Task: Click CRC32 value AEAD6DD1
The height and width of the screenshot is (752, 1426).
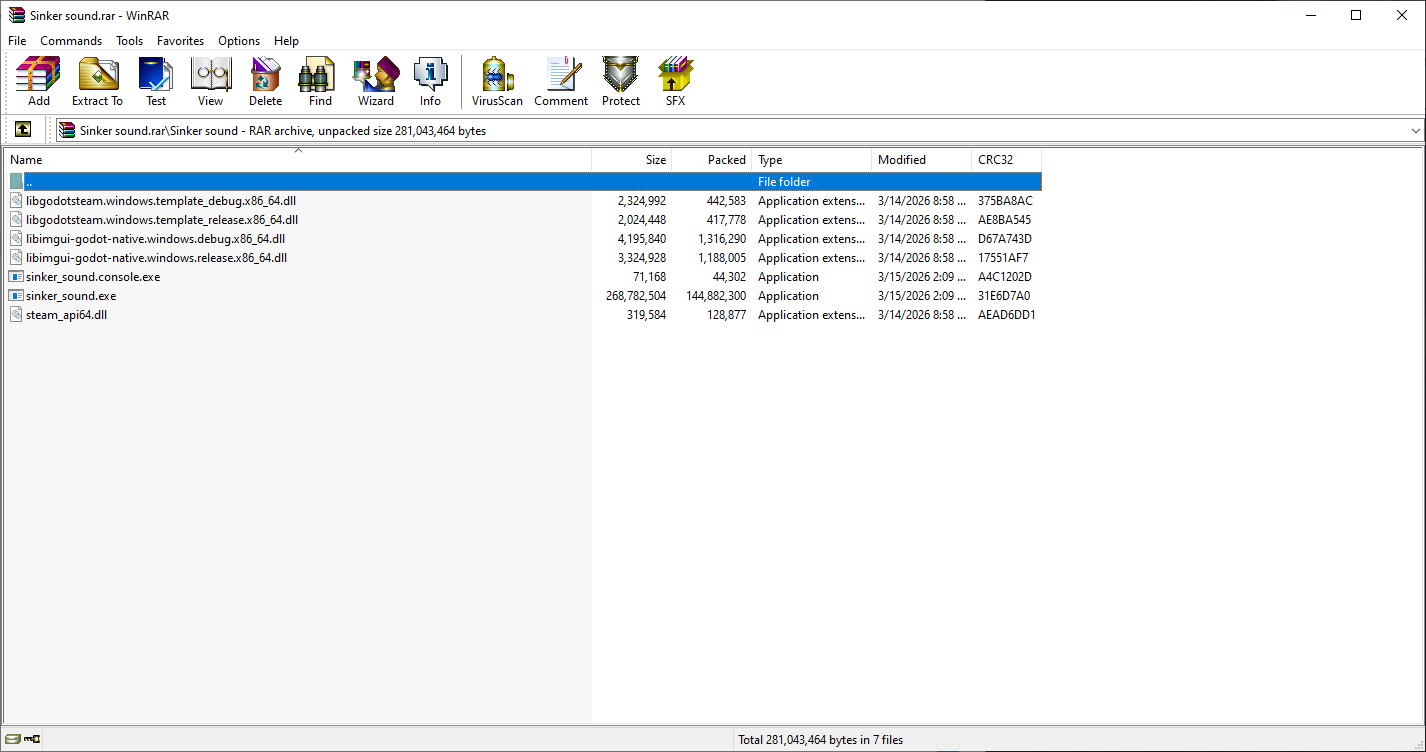Action: [1006, 315]
